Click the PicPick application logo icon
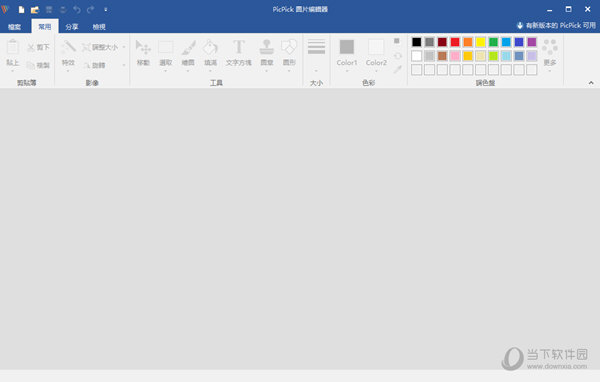 pyautogui.click(x=5, y=9)
